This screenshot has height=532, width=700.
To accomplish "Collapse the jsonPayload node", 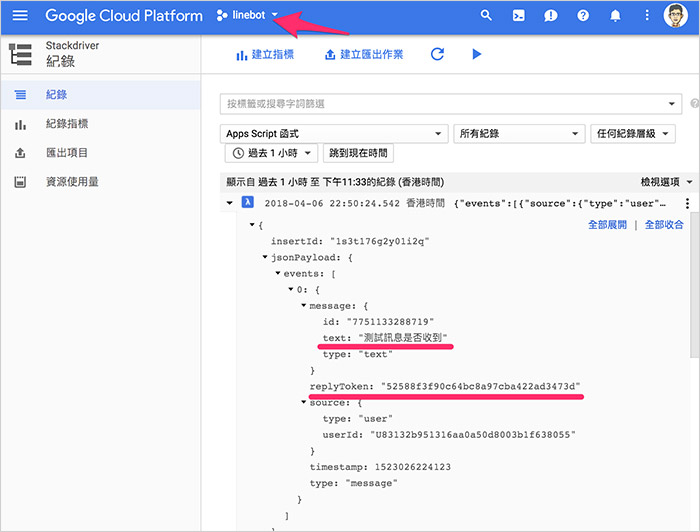I will 265,257.
